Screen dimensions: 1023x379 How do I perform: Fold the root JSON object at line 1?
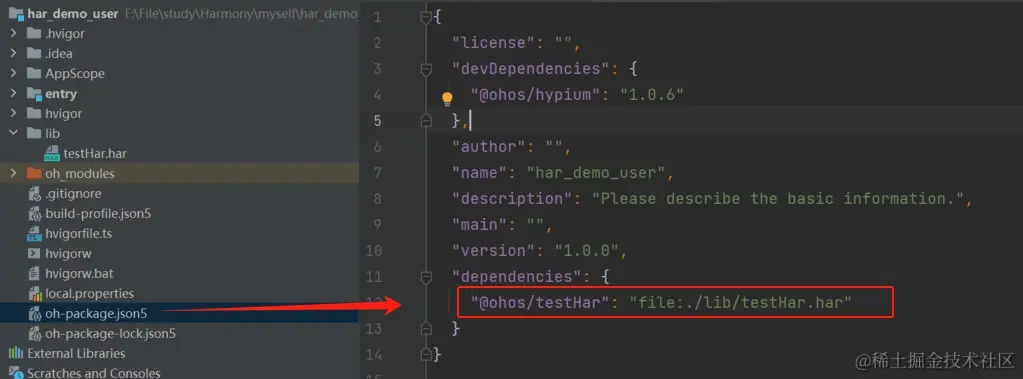tap(426, 17)
